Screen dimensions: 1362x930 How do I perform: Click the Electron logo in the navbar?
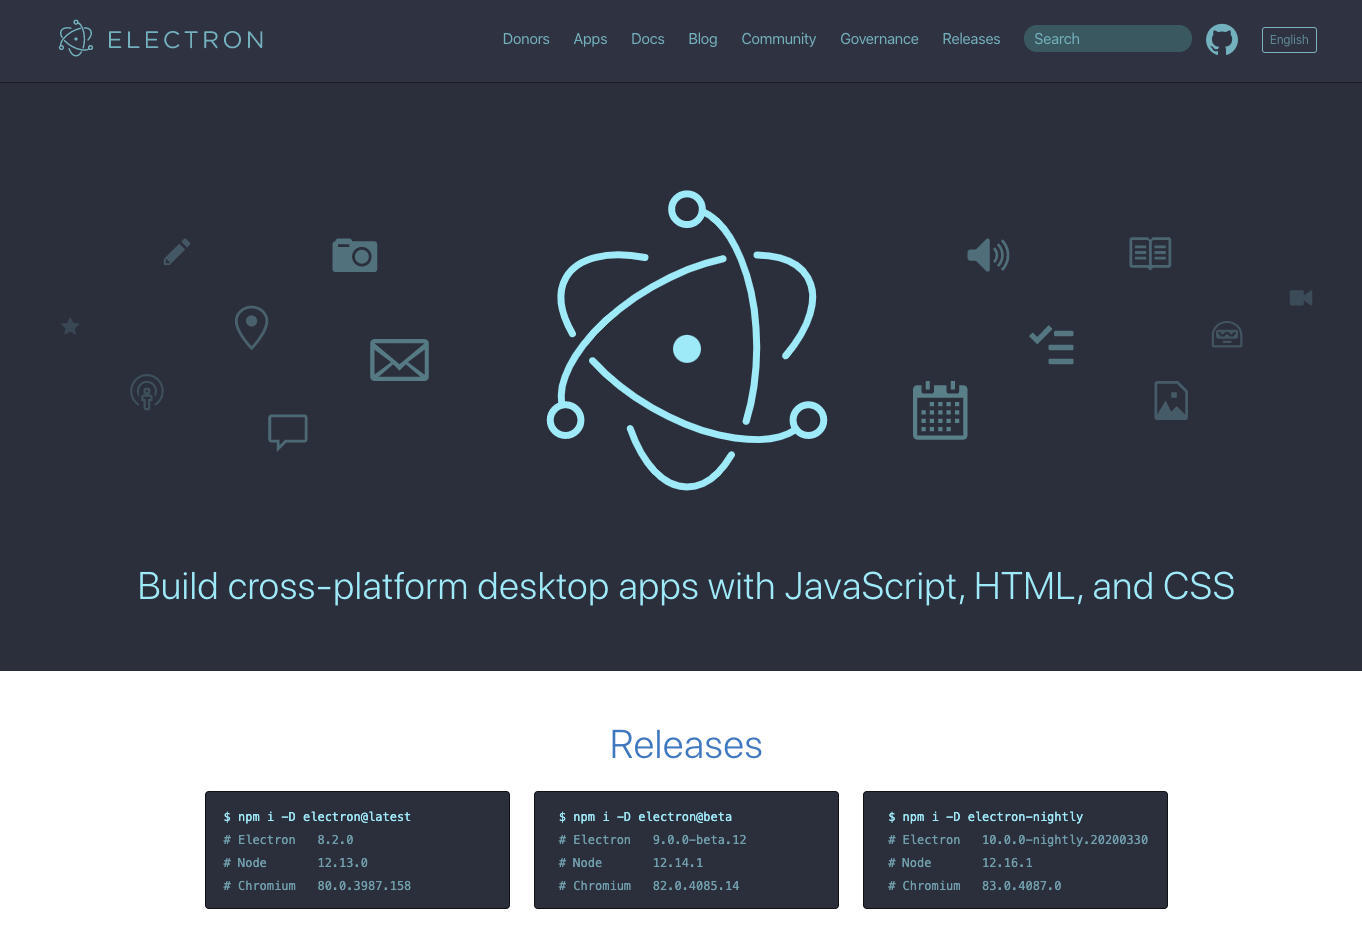[x=160, y=39]
